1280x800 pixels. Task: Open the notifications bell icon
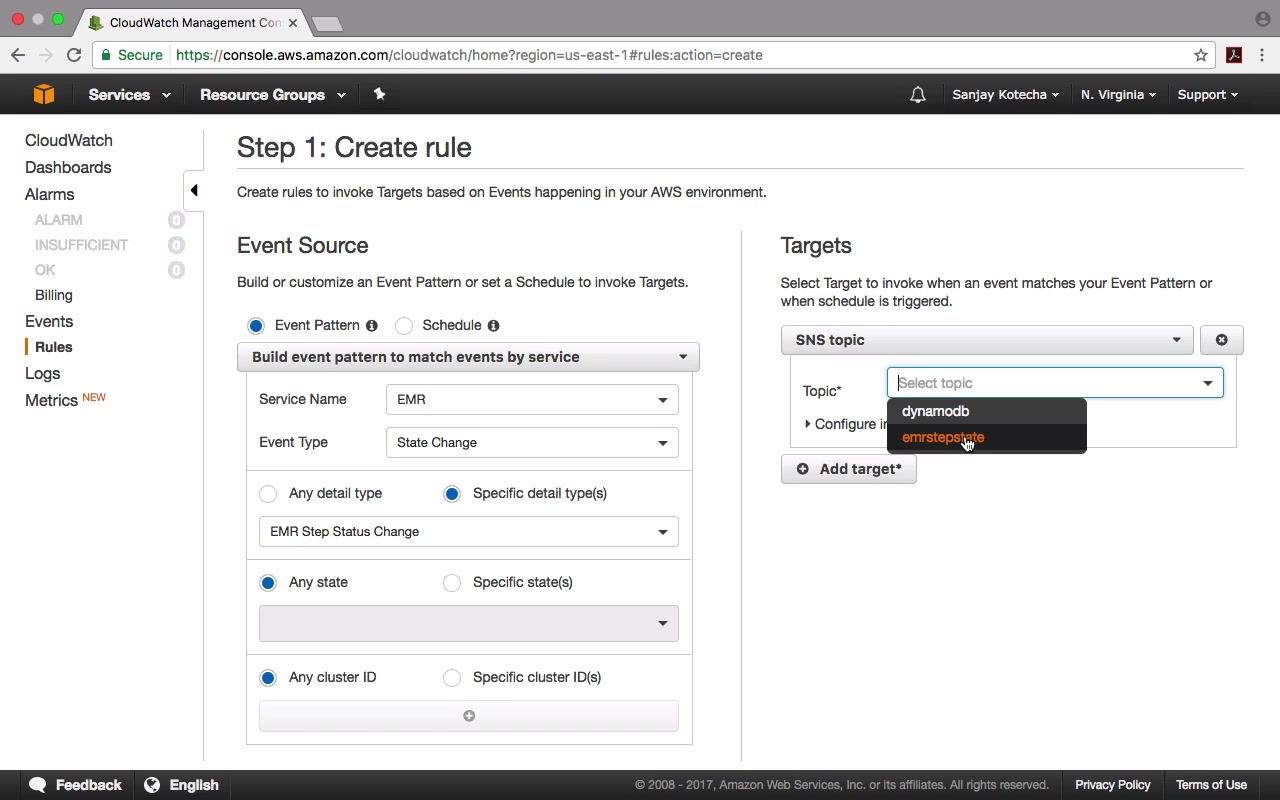pyautogui.click(x=917, y=95)
